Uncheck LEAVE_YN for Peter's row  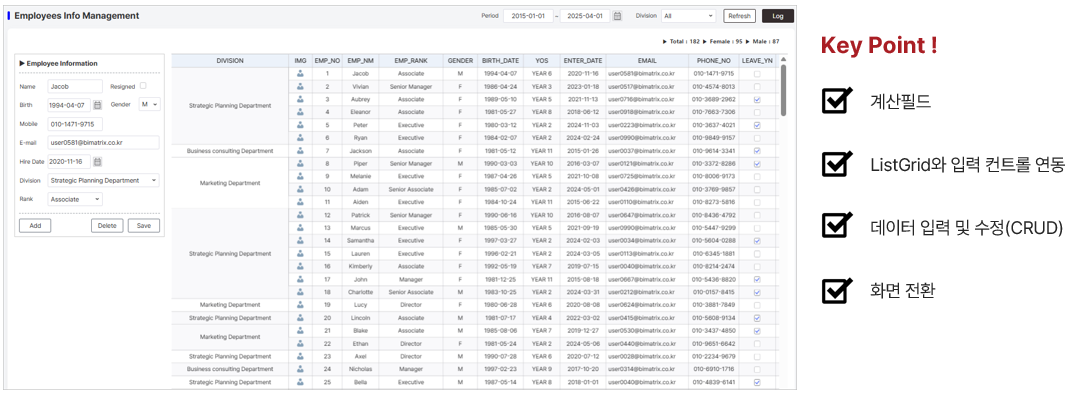coord(757,125)
